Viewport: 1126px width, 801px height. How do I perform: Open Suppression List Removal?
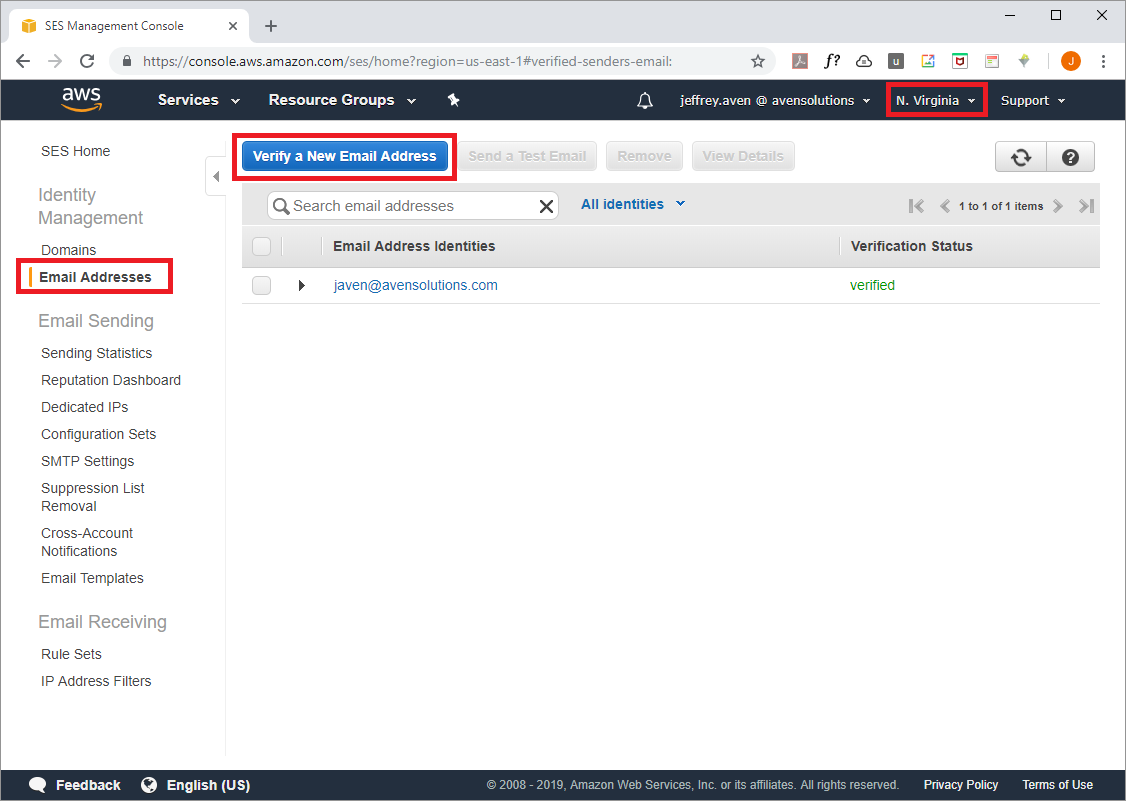tap(93, 497)
